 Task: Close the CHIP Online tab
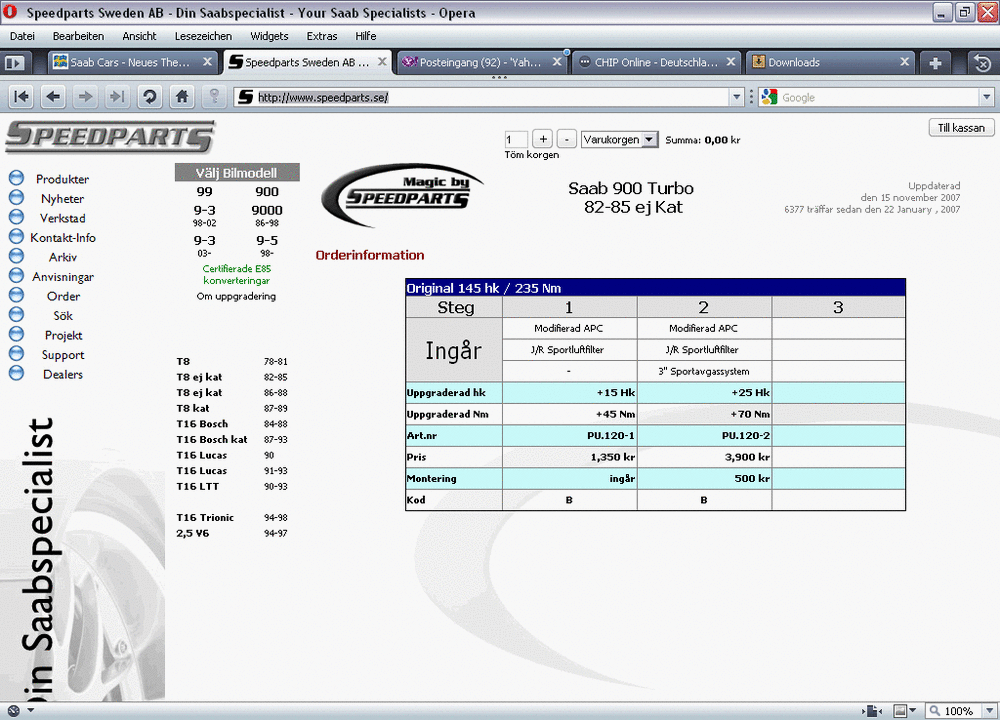pos(731,62)
